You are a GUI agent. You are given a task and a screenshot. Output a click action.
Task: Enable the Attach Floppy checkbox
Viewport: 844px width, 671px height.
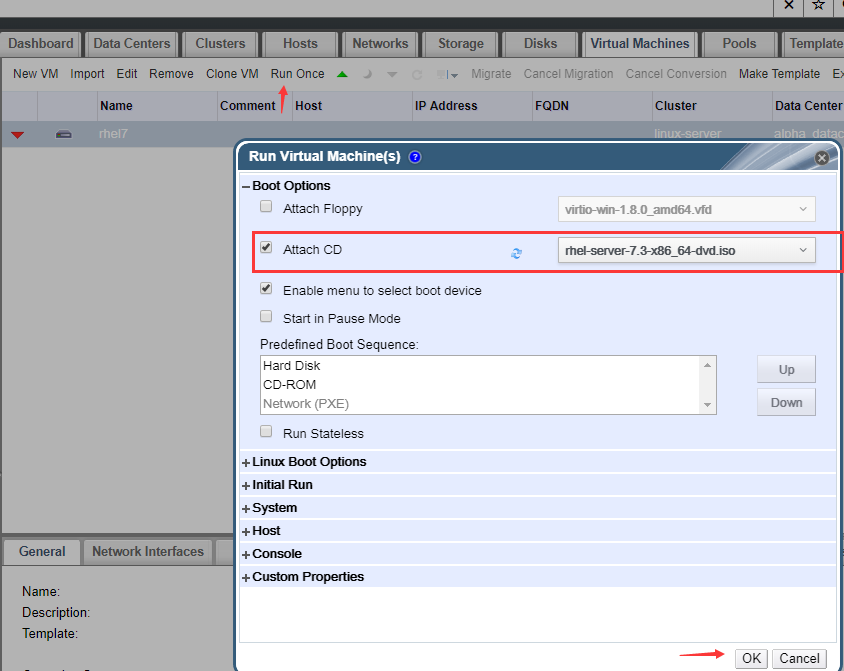[x=266, y=207]
